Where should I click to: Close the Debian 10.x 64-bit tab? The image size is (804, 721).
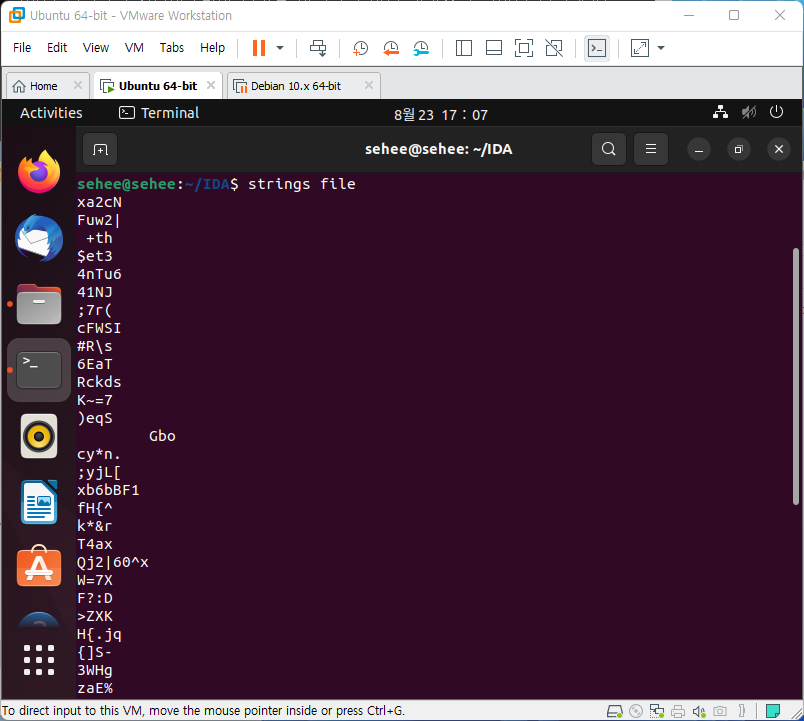tap(369, 85)
